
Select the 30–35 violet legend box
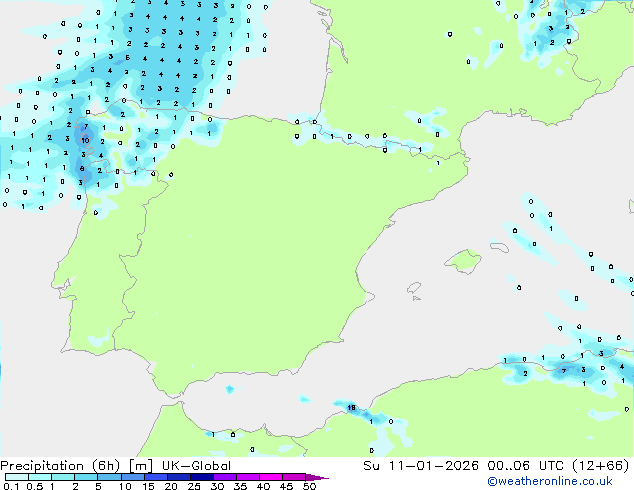point(225,477)
